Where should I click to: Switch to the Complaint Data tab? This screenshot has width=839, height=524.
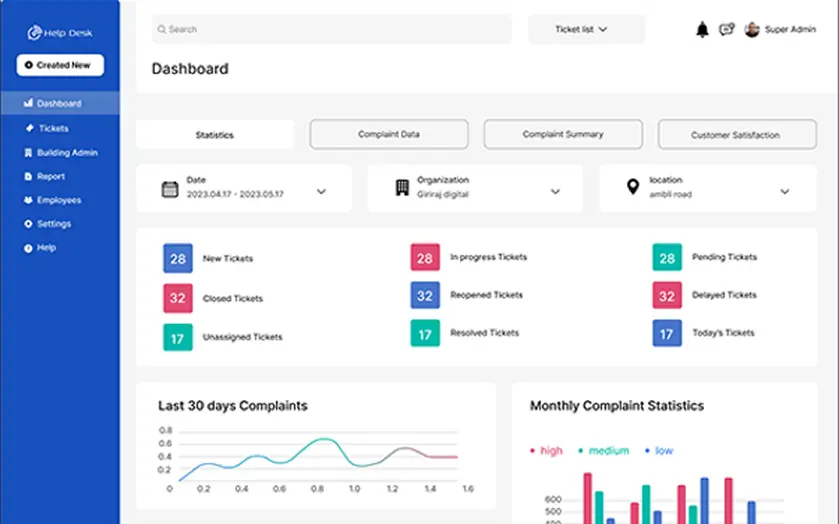389,134
